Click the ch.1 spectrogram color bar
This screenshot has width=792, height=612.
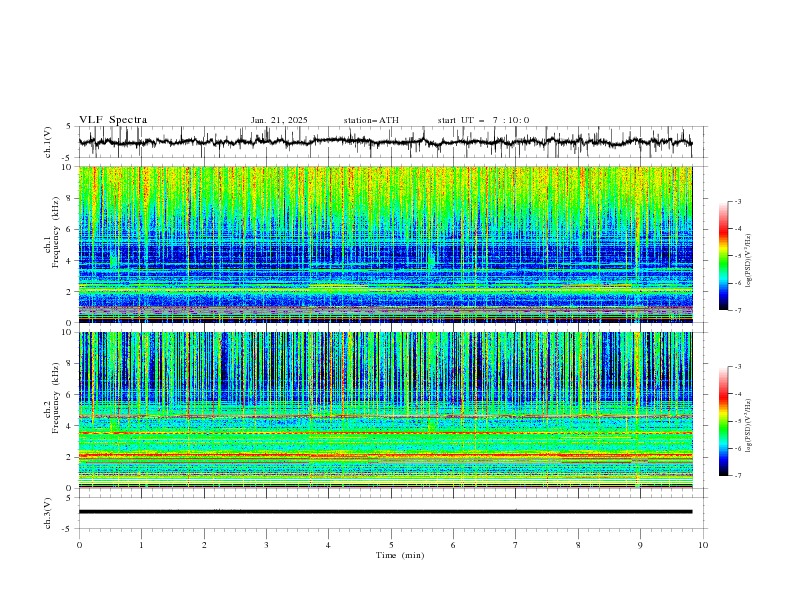723,256
